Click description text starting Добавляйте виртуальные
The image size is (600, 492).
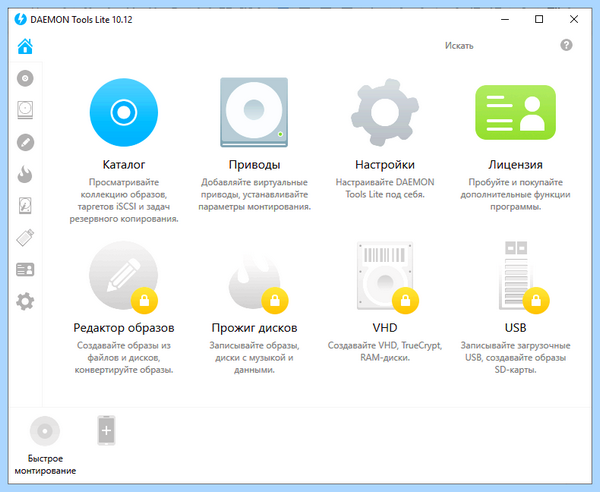point(254,194)
